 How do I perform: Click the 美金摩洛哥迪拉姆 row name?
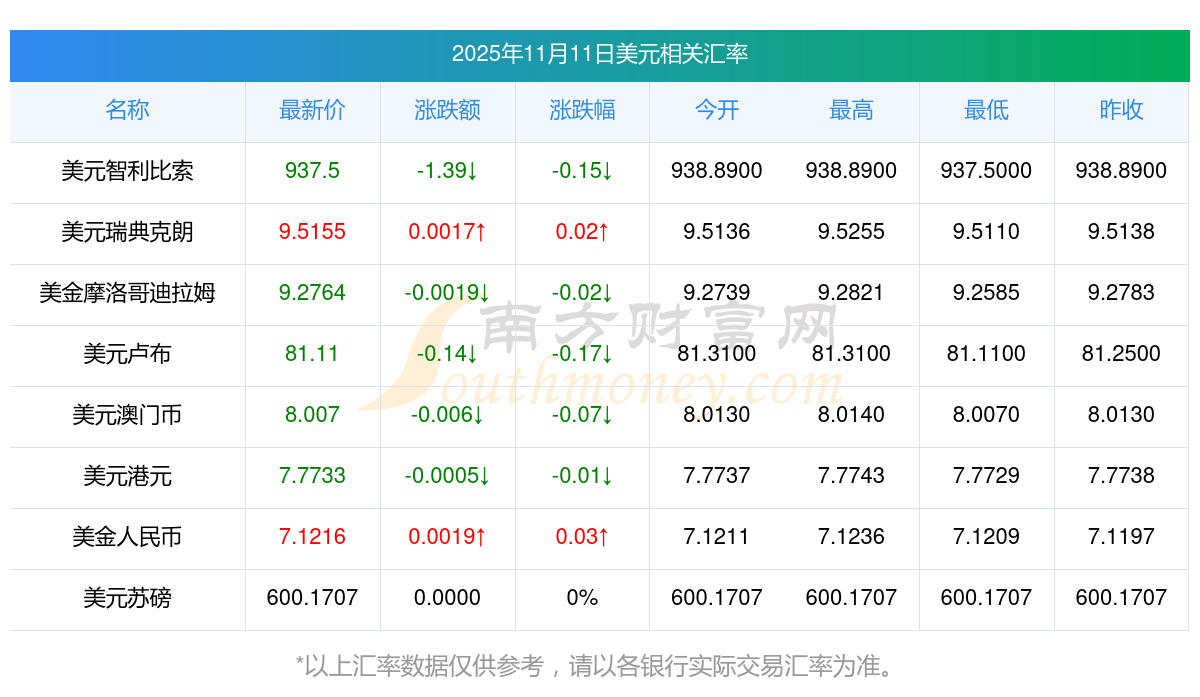tap(127, 293)
